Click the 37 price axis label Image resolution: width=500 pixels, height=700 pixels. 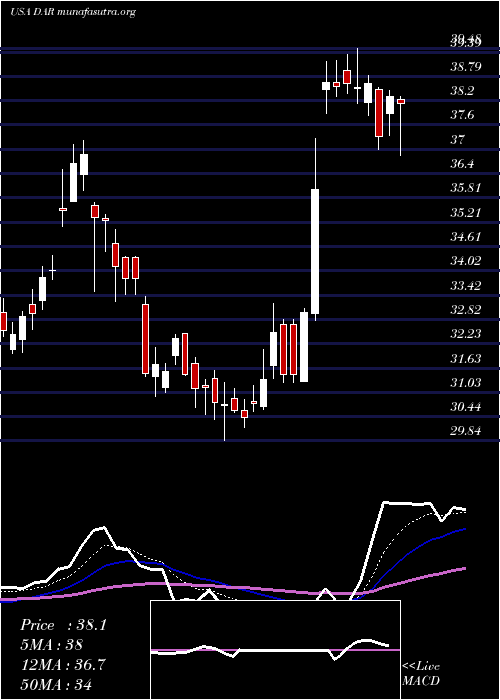[458, 140]
